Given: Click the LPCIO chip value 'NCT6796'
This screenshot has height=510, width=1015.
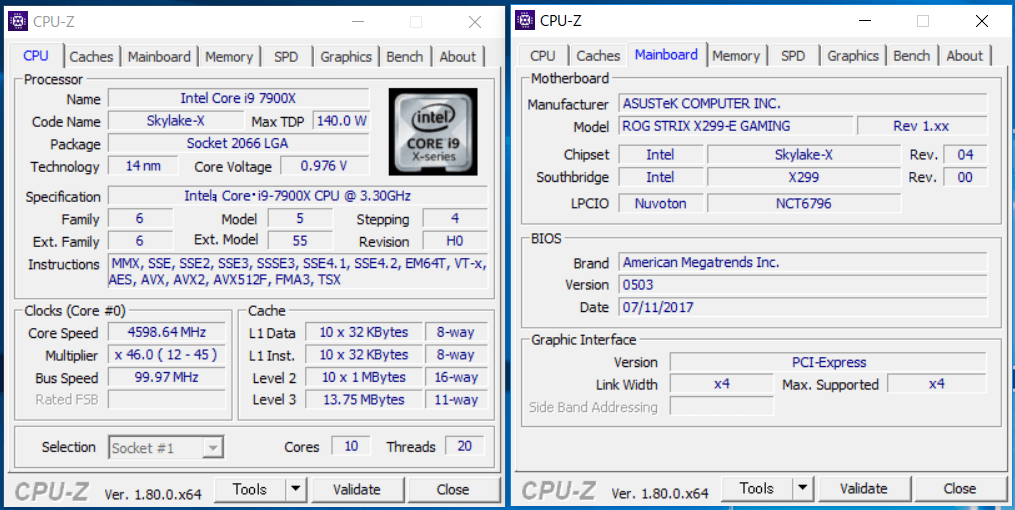Looking at the screenshot, I should coord(803,203).
